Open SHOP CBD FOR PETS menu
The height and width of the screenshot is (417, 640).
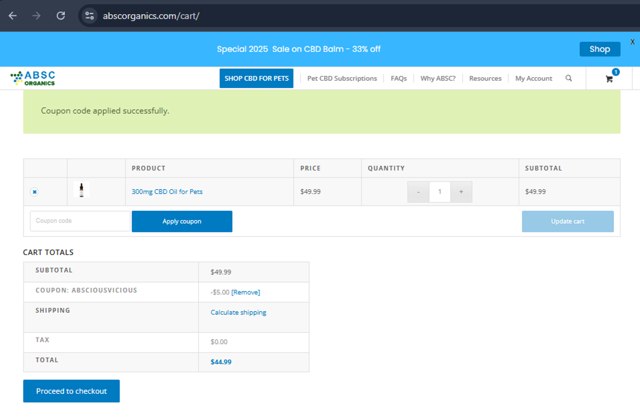pos(256,78)
